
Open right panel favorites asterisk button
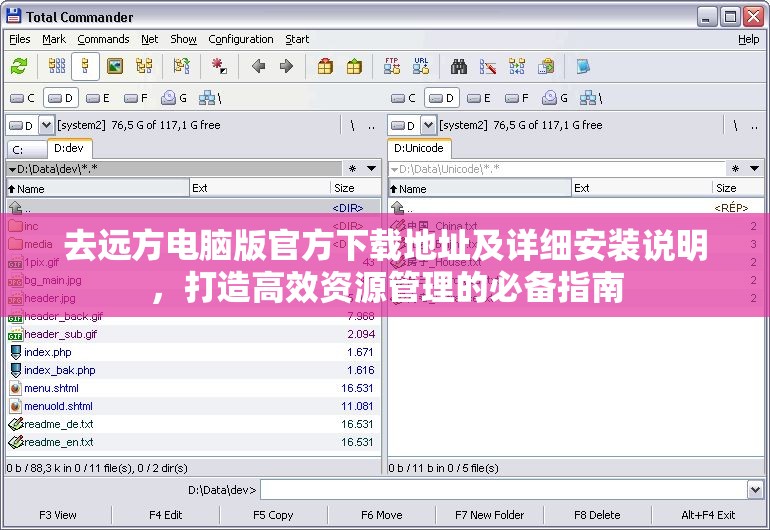click(735, 169)
